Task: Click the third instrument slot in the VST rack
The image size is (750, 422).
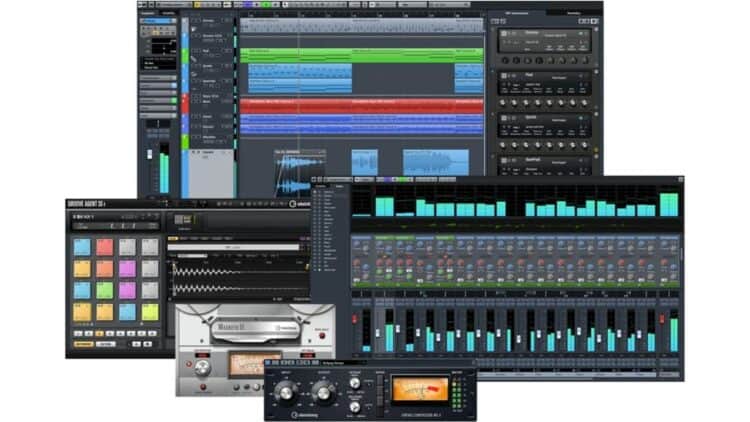Action: coord(544,125)
